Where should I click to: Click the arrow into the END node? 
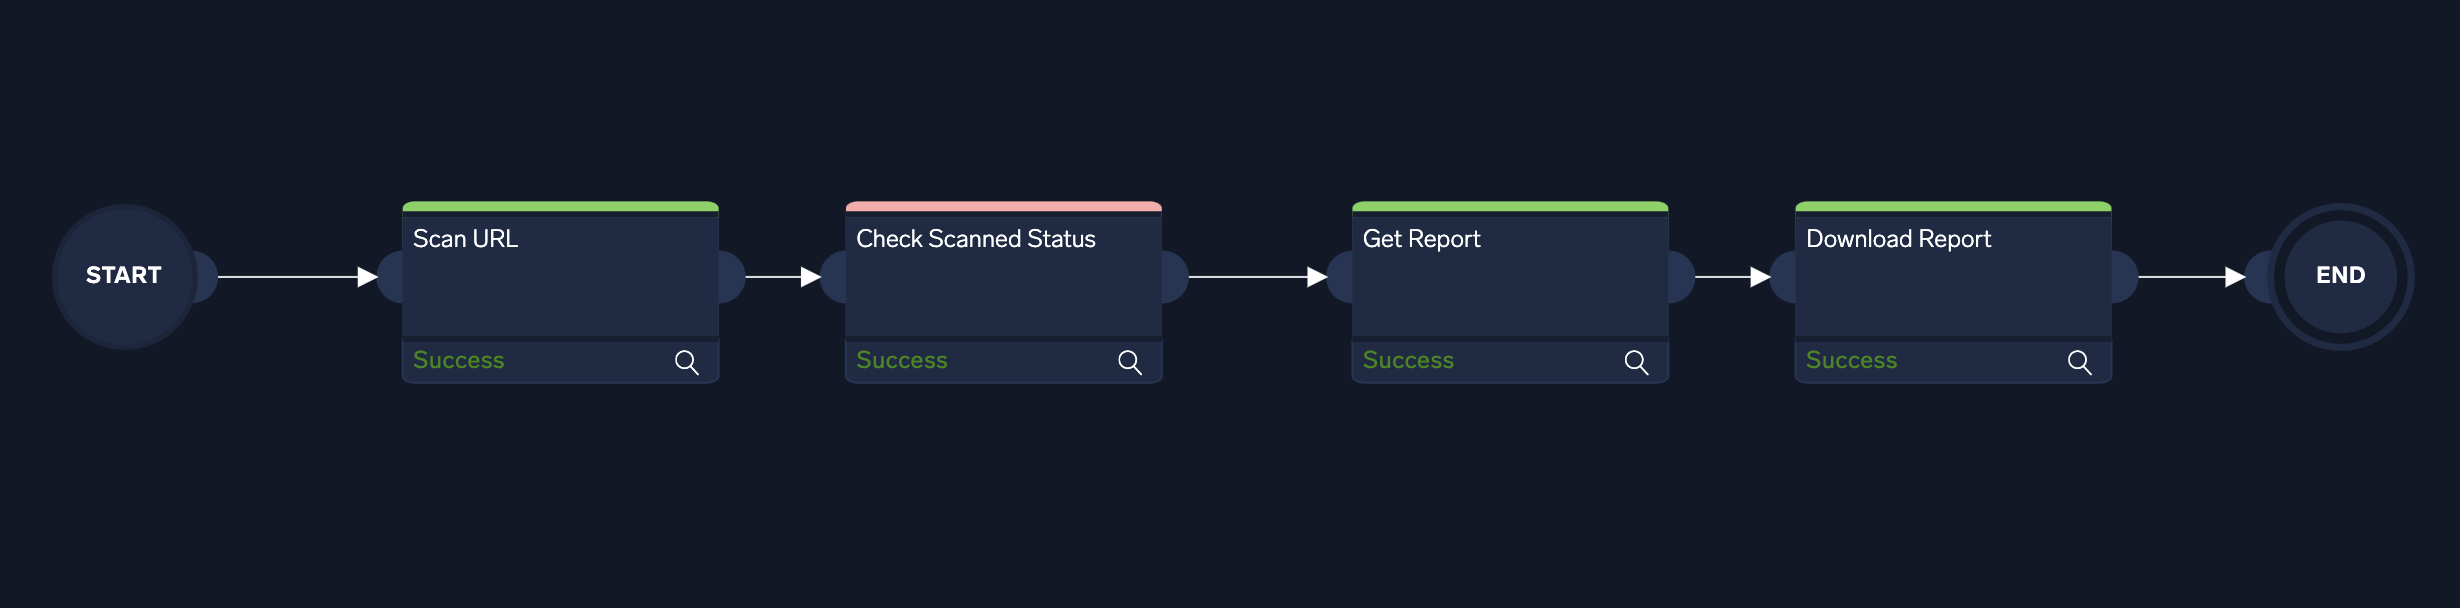[2190, 277]
